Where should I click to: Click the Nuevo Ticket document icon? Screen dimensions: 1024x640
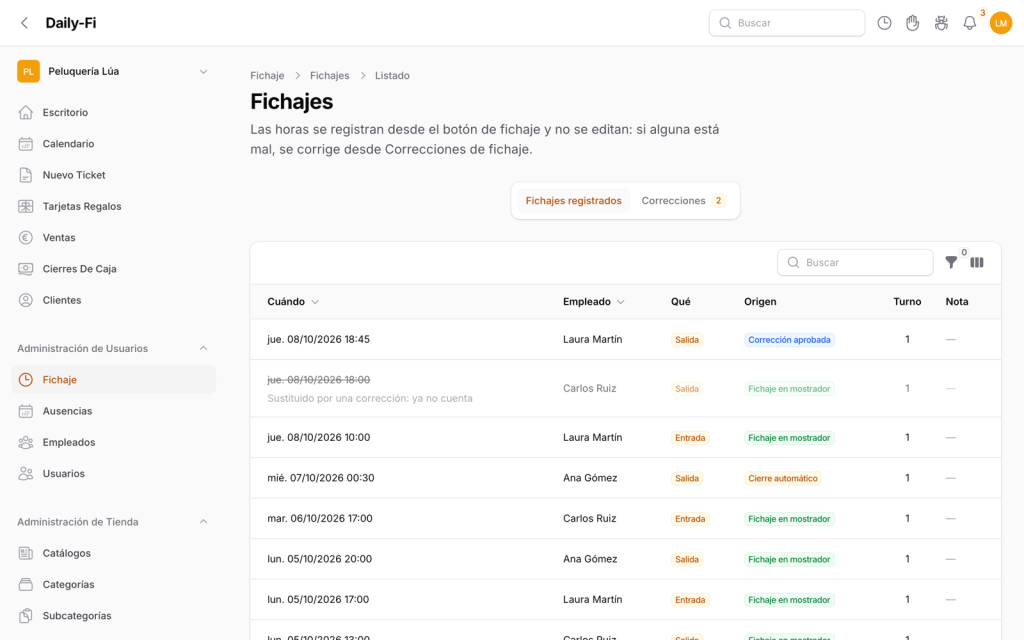tap(25, 175)
